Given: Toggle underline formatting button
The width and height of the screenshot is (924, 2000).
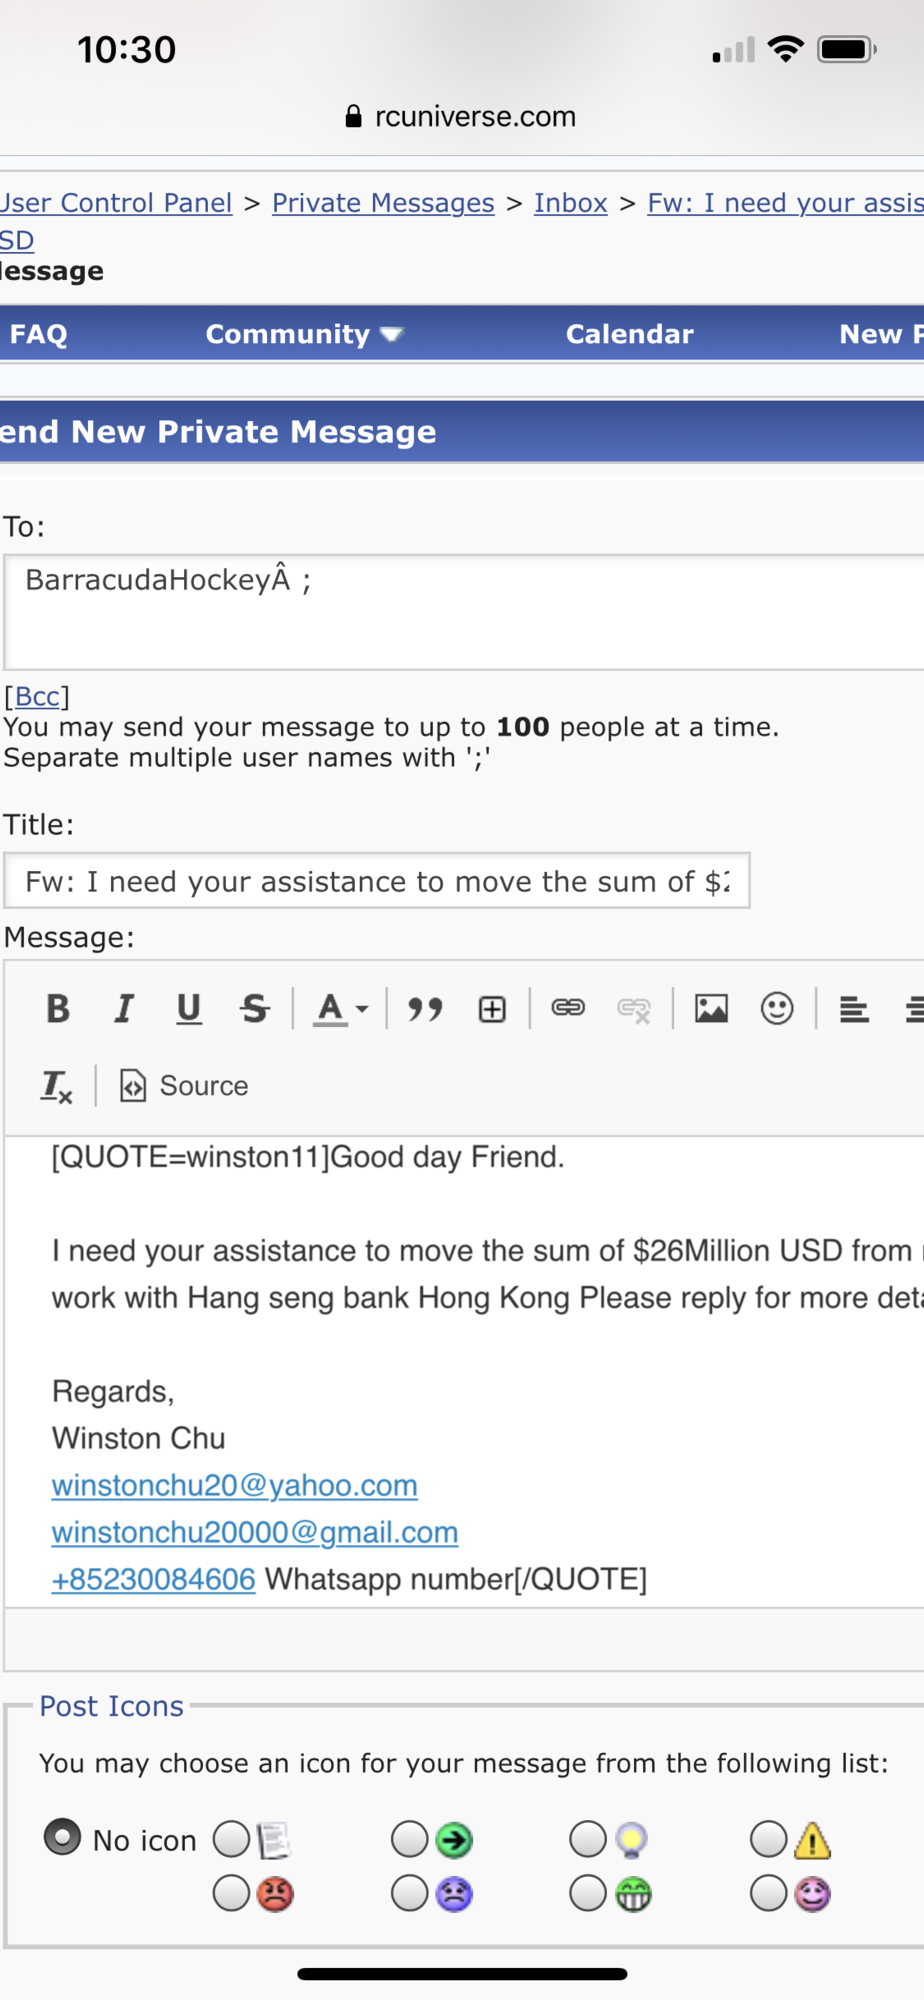Looking at the screenshot, I should (189, 1008).
